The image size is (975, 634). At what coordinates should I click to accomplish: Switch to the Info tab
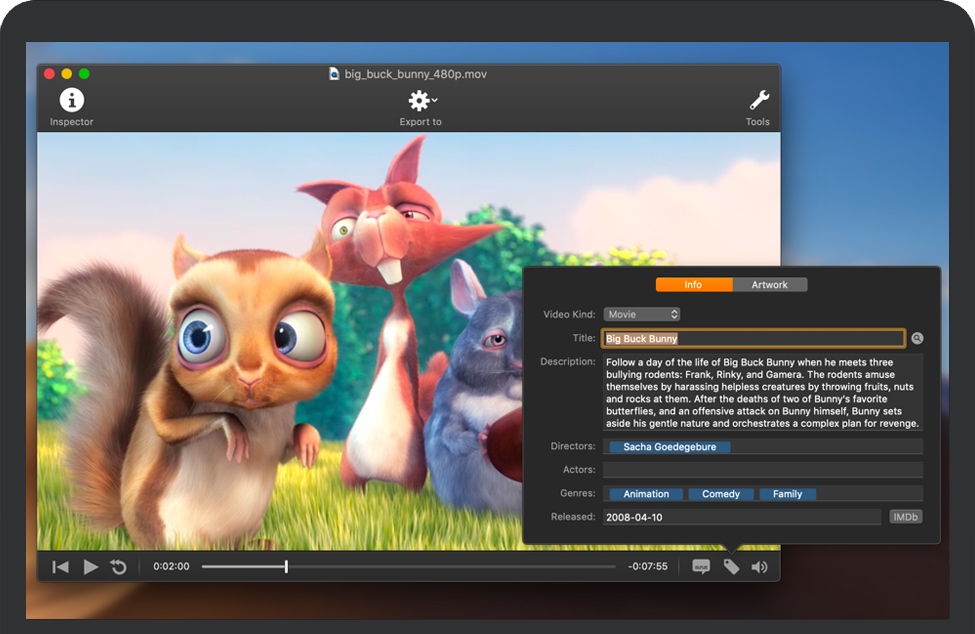(x=693, y=285)
